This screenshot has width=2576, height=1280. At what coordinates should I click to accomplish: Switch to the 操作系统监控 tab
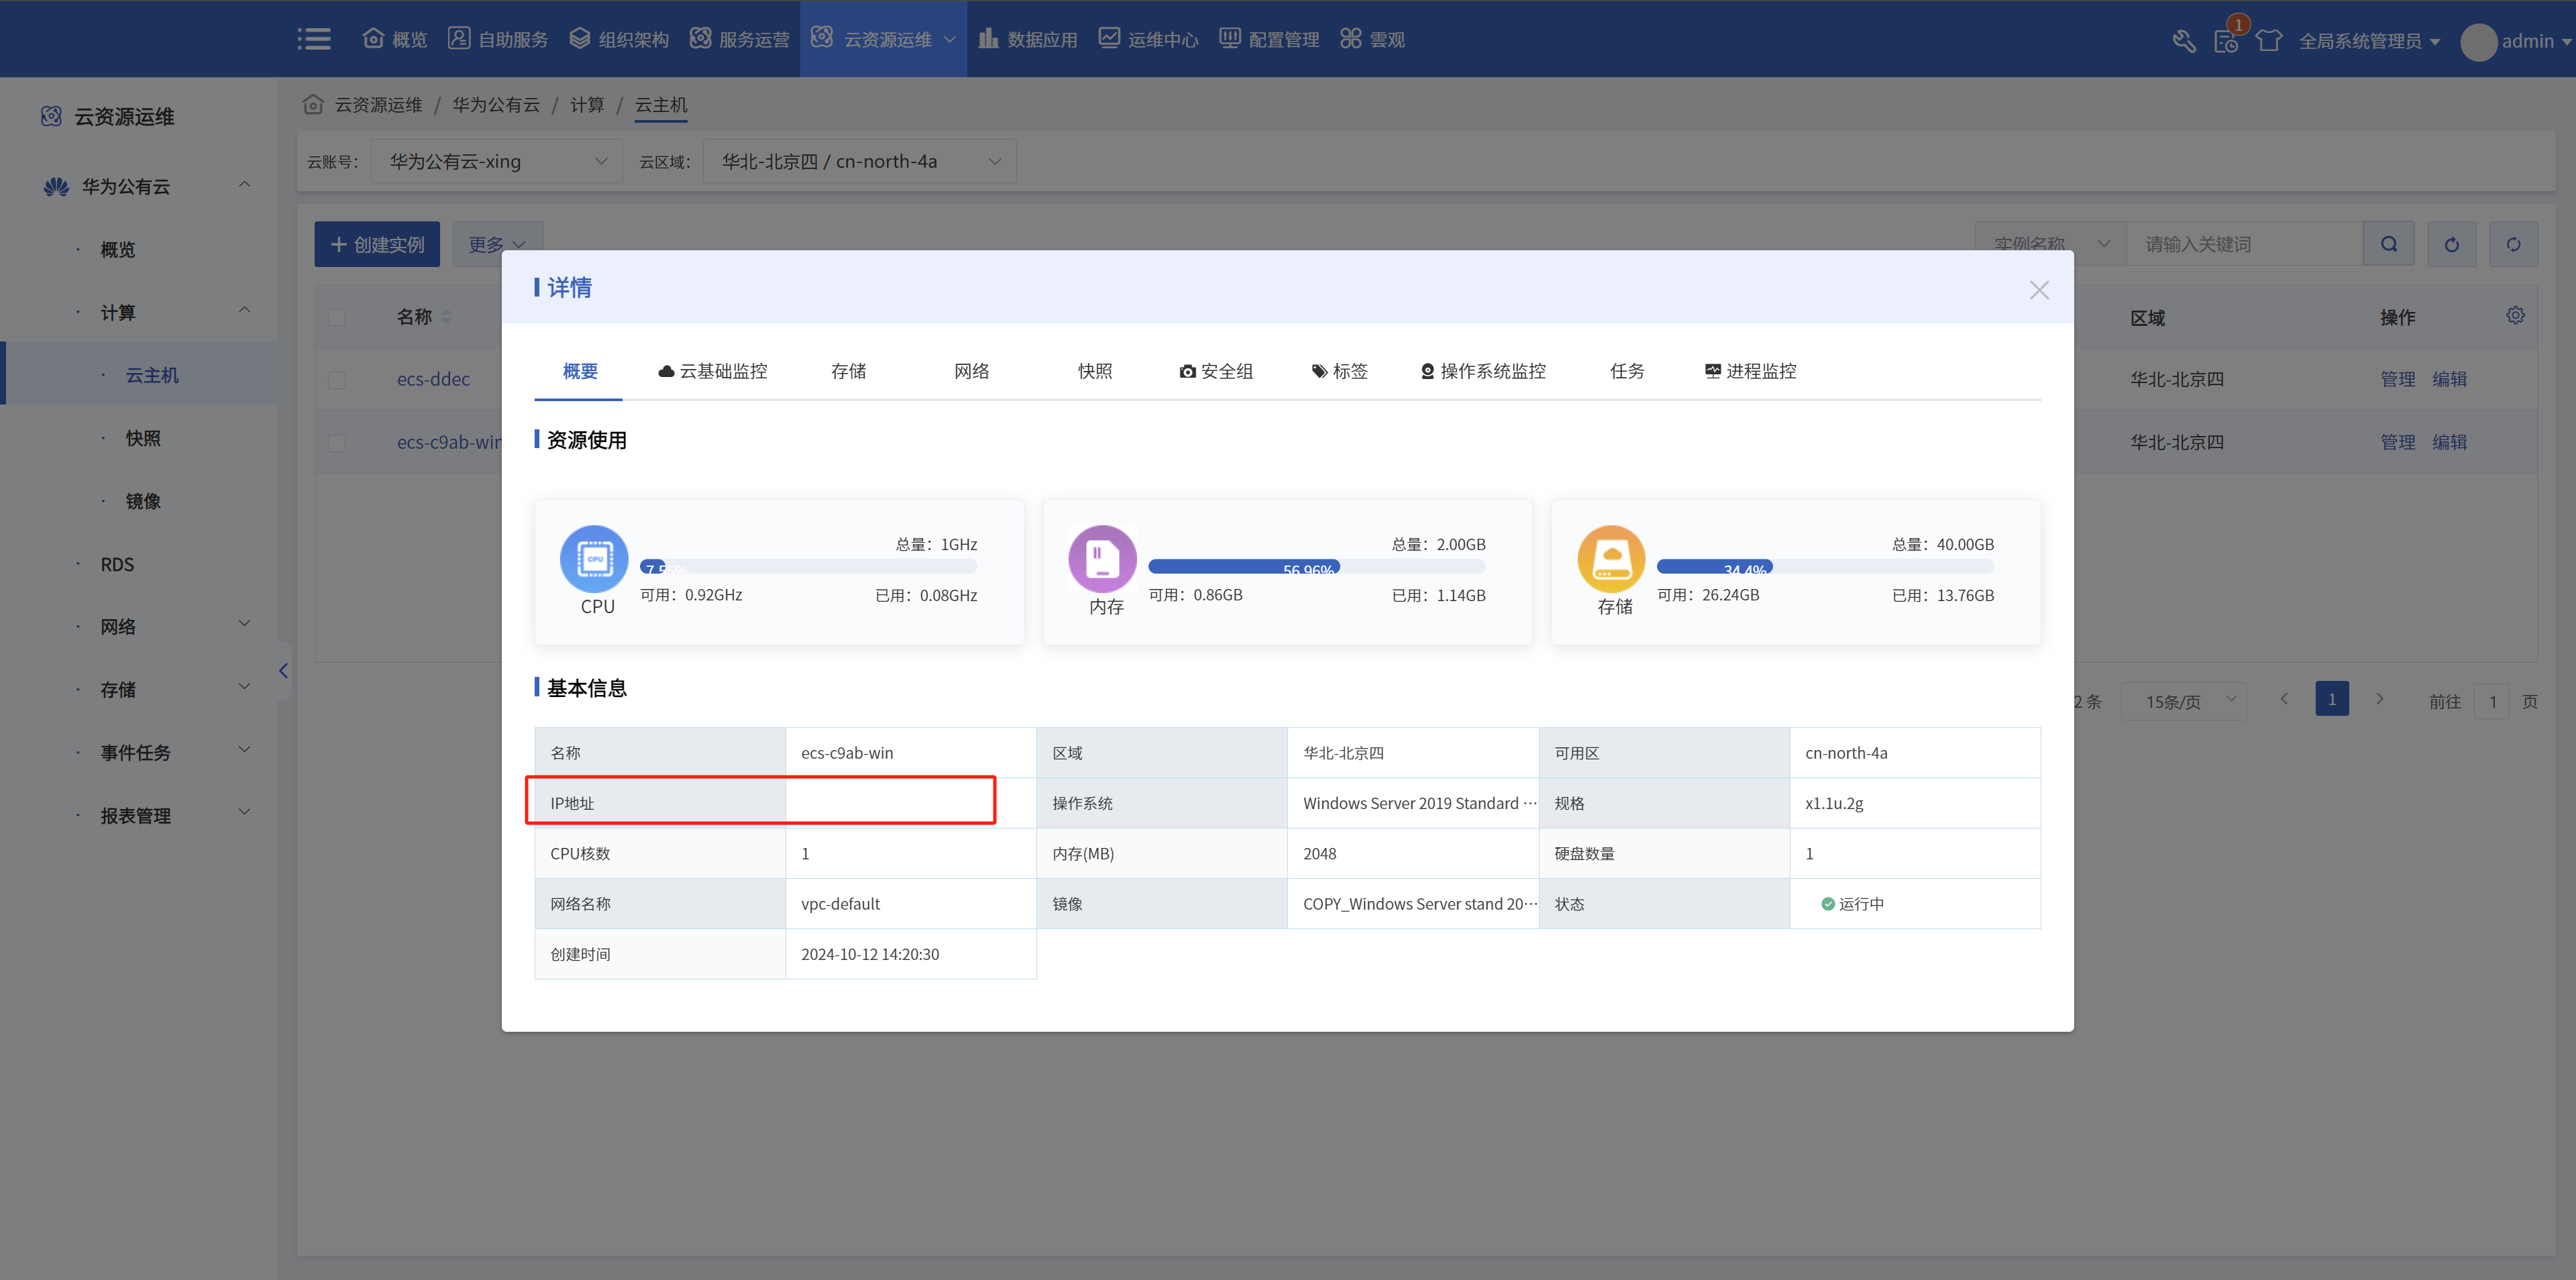pos(1483,371)
